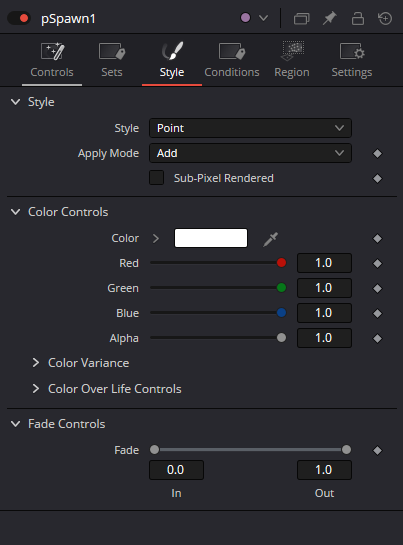Viewport: 403px width, 545px height.
Task: Click the Alpha keyframe diamond
Action: pos(377,339)
